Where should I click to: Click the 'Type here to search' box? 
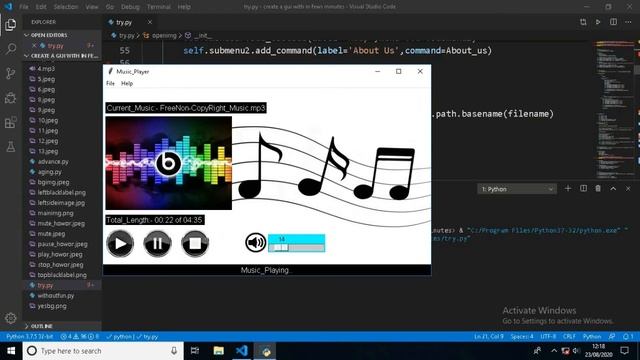[103, 351]
